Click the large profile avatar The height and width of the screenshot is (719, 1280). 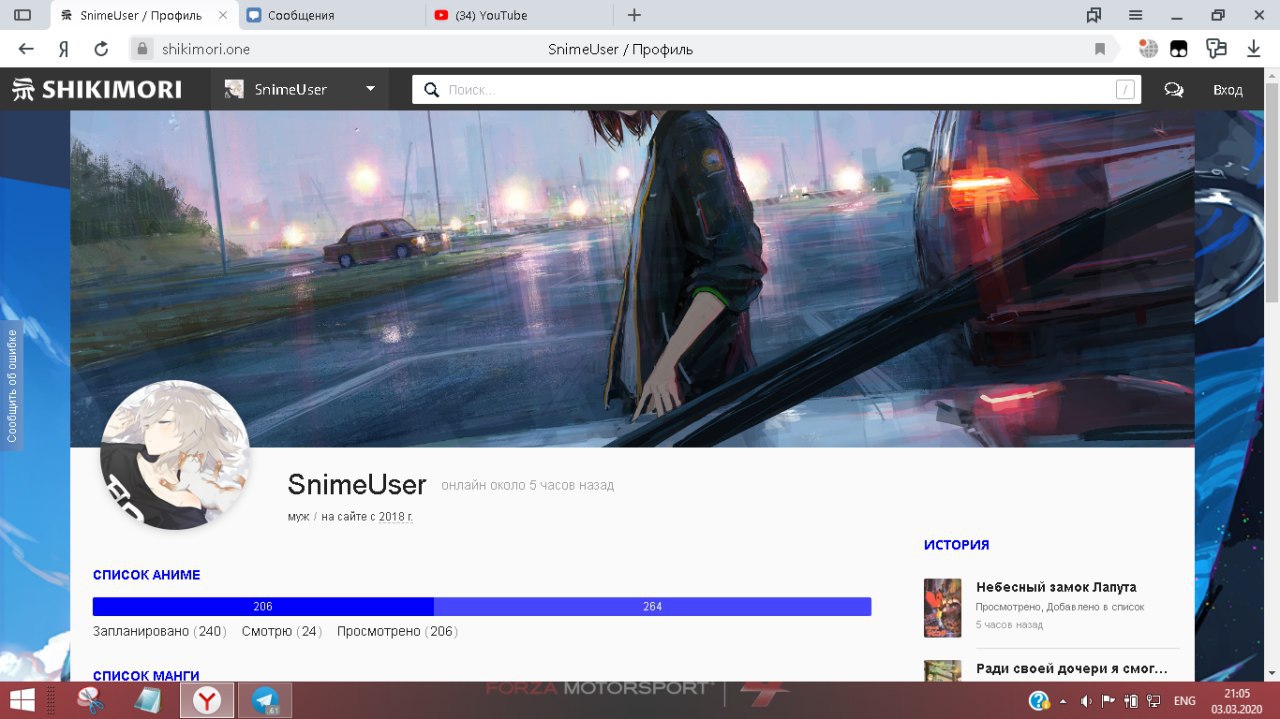point(174,455)
